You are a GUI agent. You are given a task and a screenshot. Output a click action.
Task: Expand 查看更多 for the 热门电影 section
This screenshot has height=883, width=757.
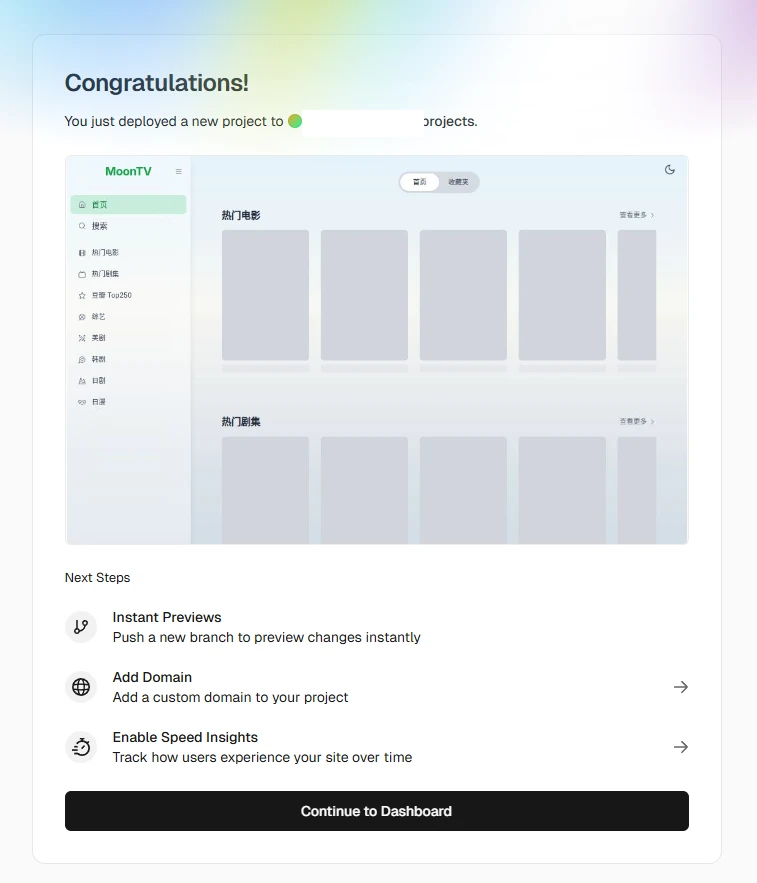click(636, 215)
